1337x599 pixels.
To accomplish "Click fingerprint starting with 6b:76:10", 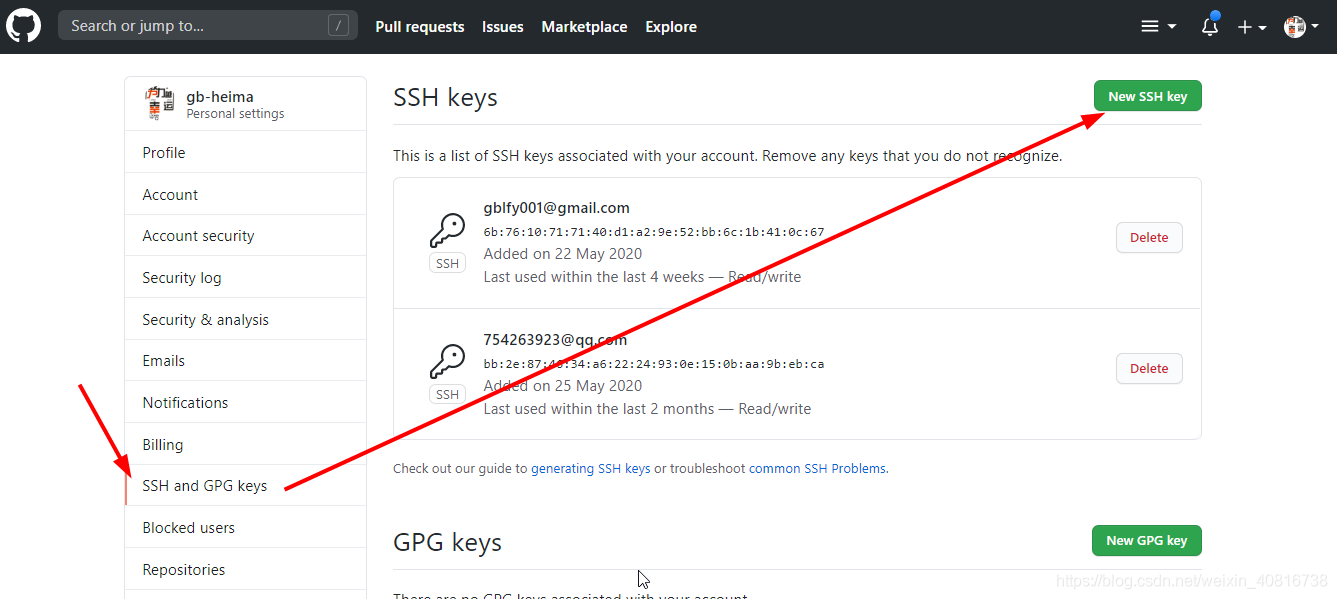I will coord(654,232).
